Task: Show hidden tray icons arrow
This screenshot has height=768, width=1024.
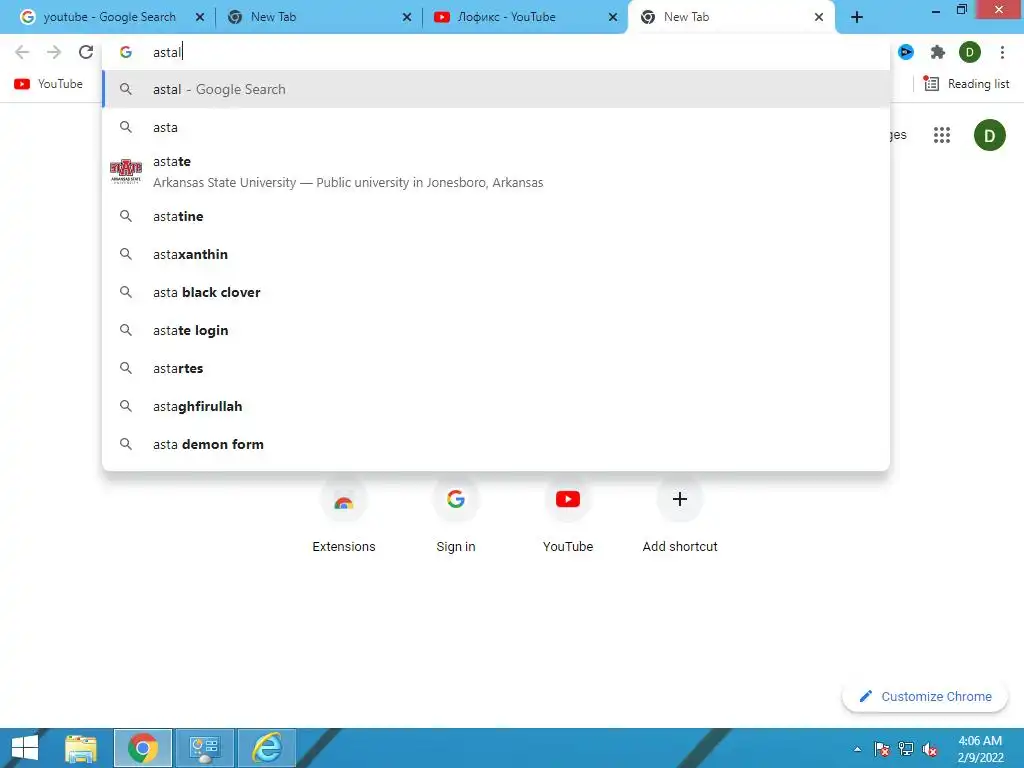Action: point(857,749)
